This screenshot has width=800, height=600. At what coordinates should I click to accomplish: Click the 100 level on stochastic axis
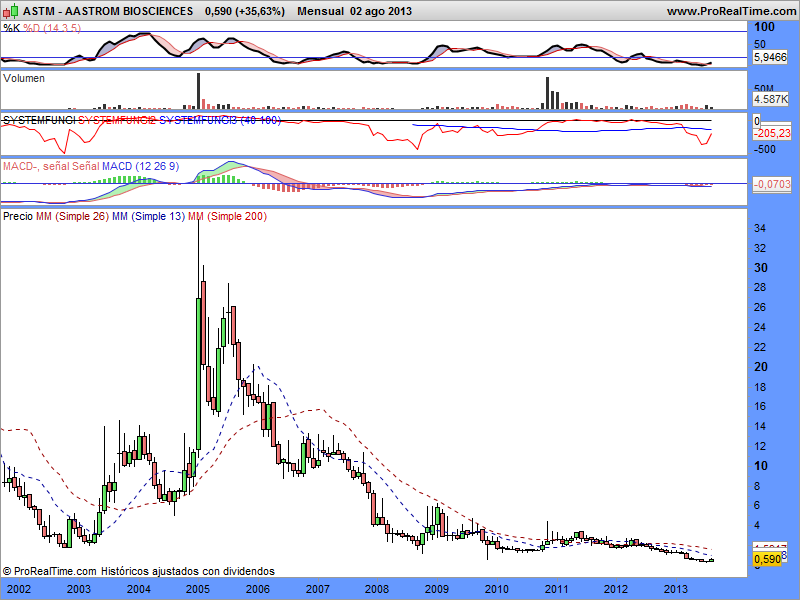(x=764, y=27)
